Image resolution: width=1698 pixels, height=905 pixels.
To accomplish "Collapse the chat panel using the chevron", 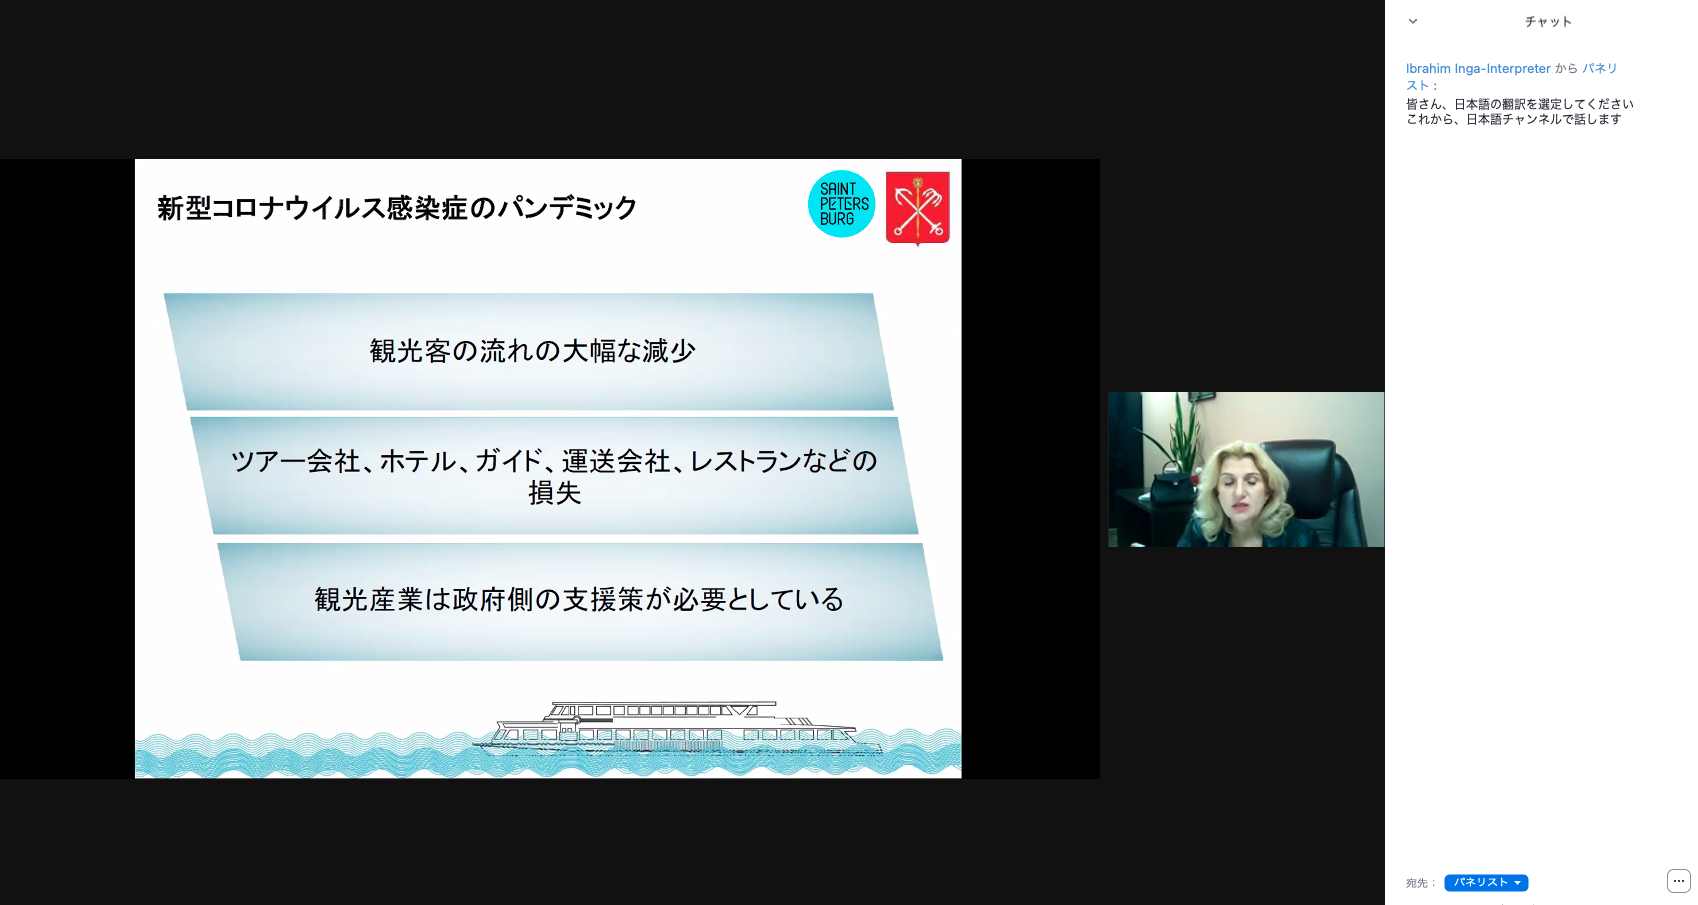I will (x=1413, y=21).
